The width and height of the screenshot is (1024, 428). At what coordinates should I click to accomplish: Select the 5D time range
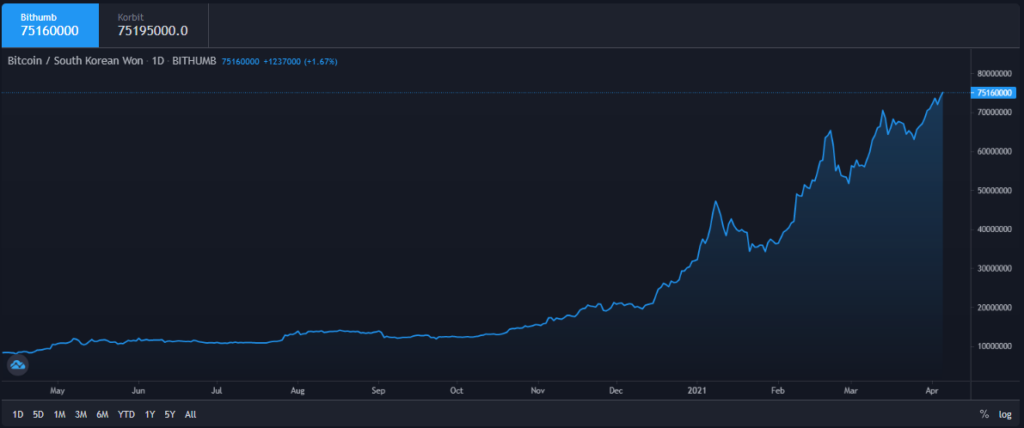click(38, 414)
